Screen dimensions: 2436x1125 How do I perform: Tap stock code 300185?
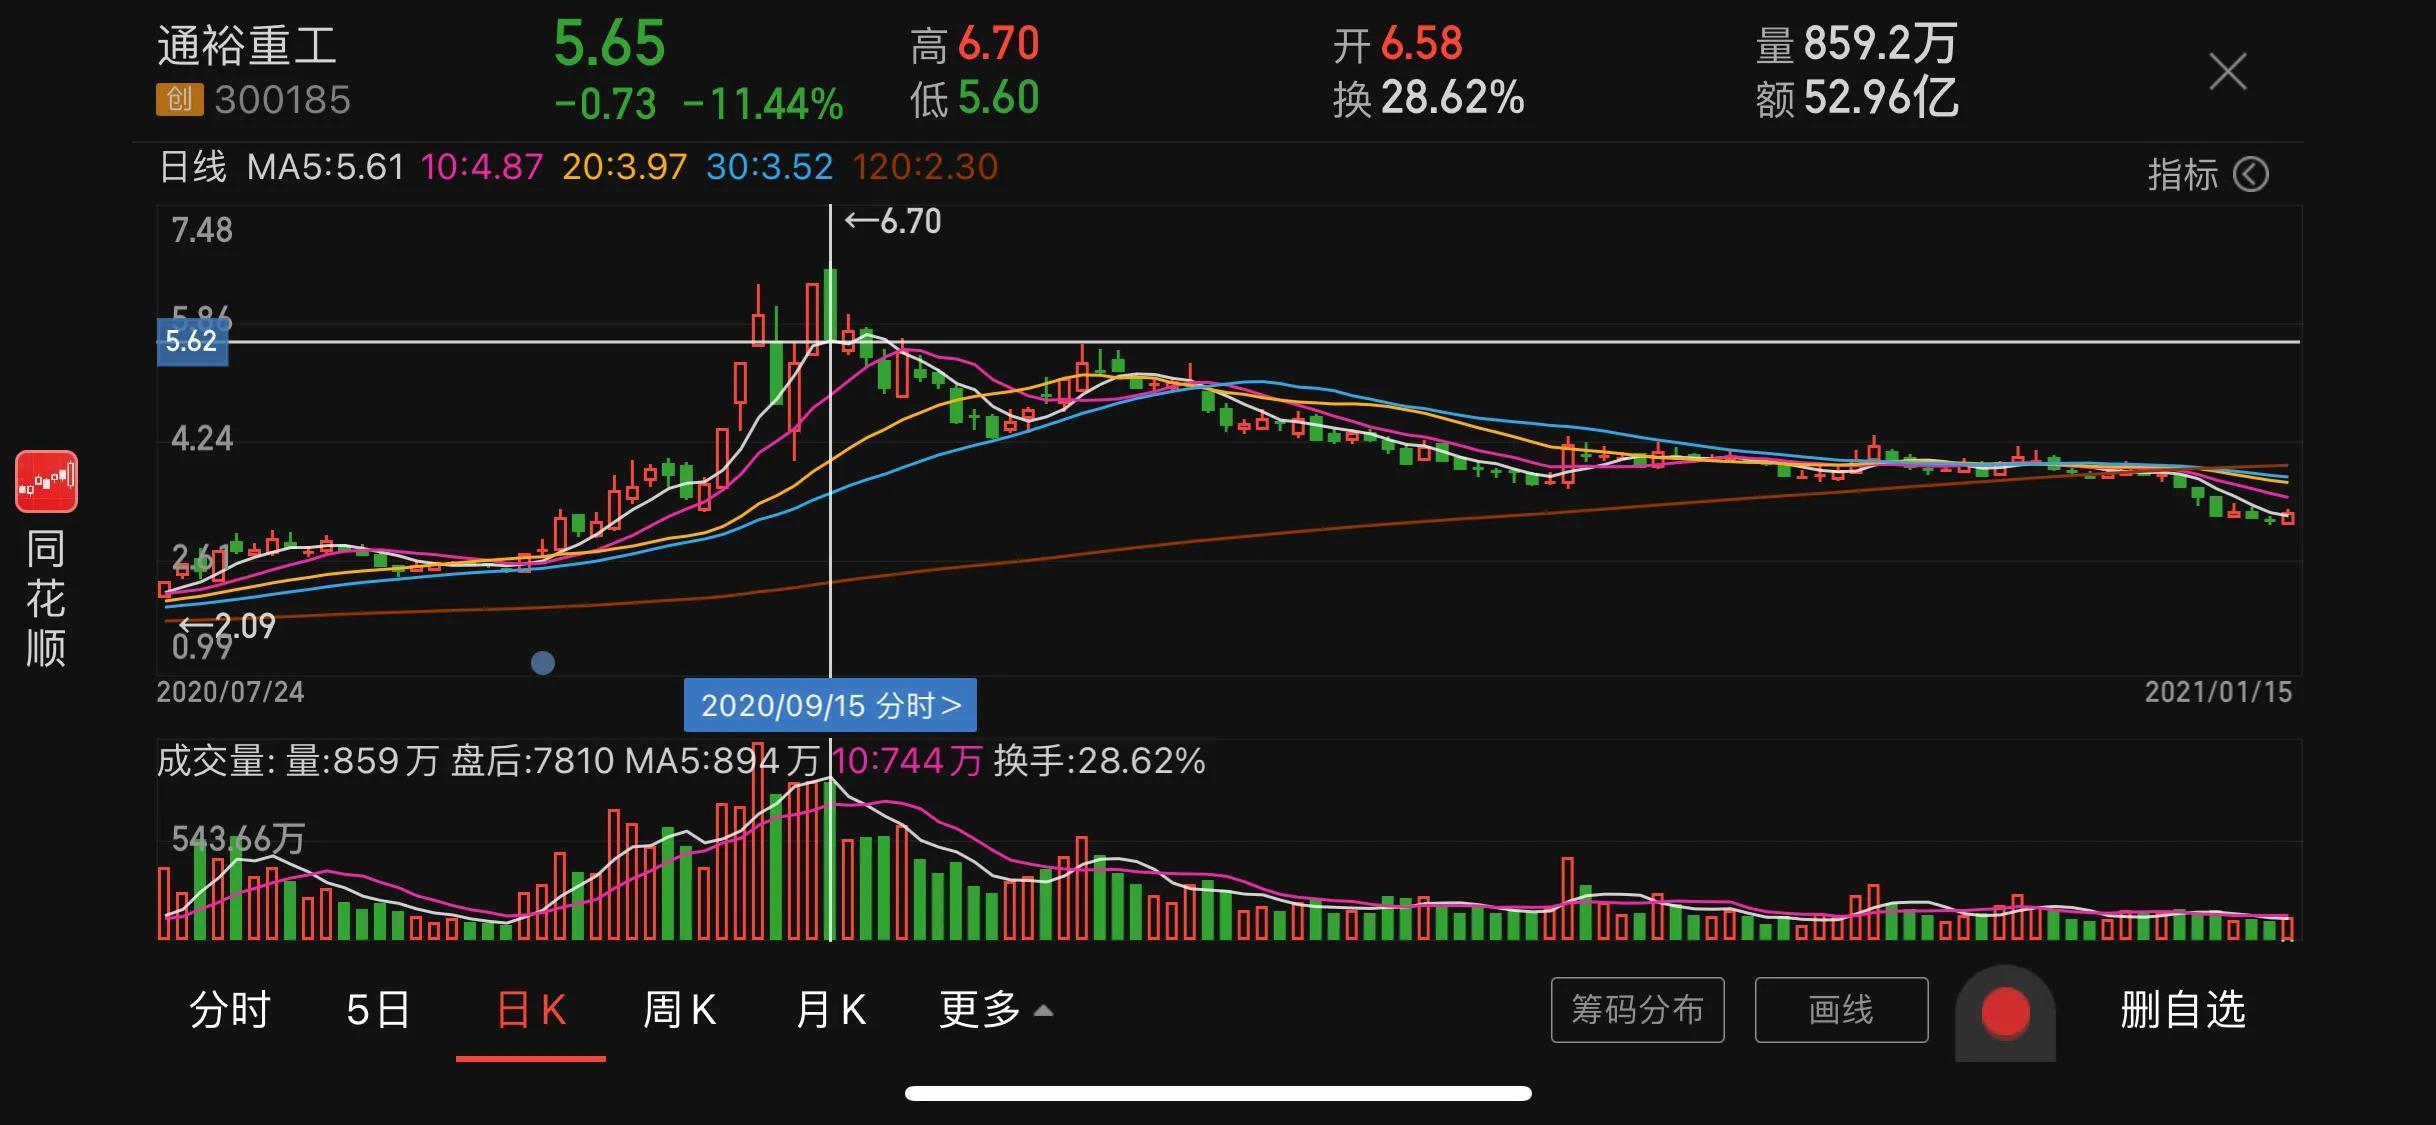coord(282,100)
